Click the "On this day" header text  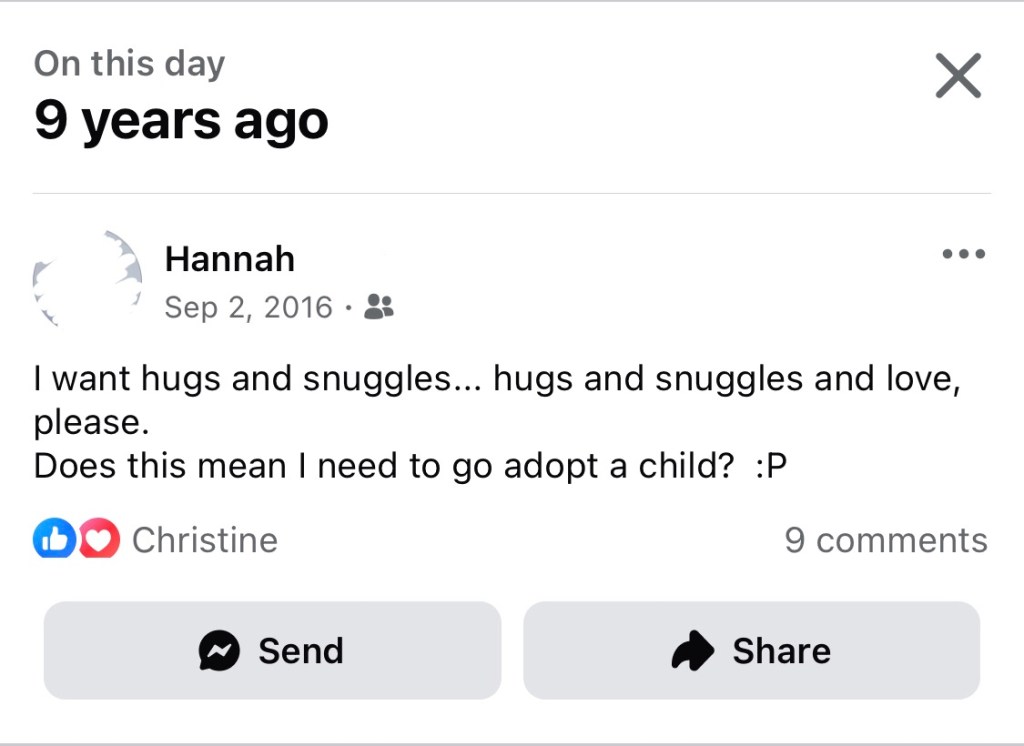[129, 63]
